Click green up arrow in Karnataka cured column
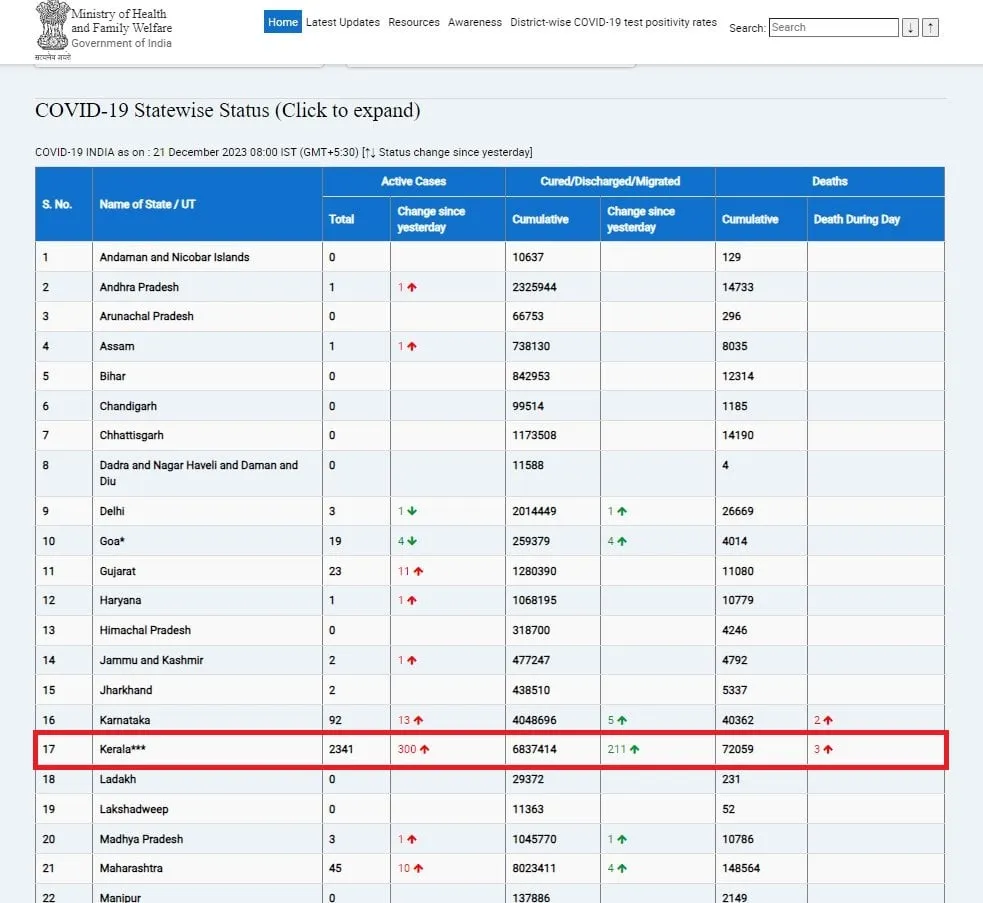Screen dimensions: 983x903 click(x=622, y=721)
